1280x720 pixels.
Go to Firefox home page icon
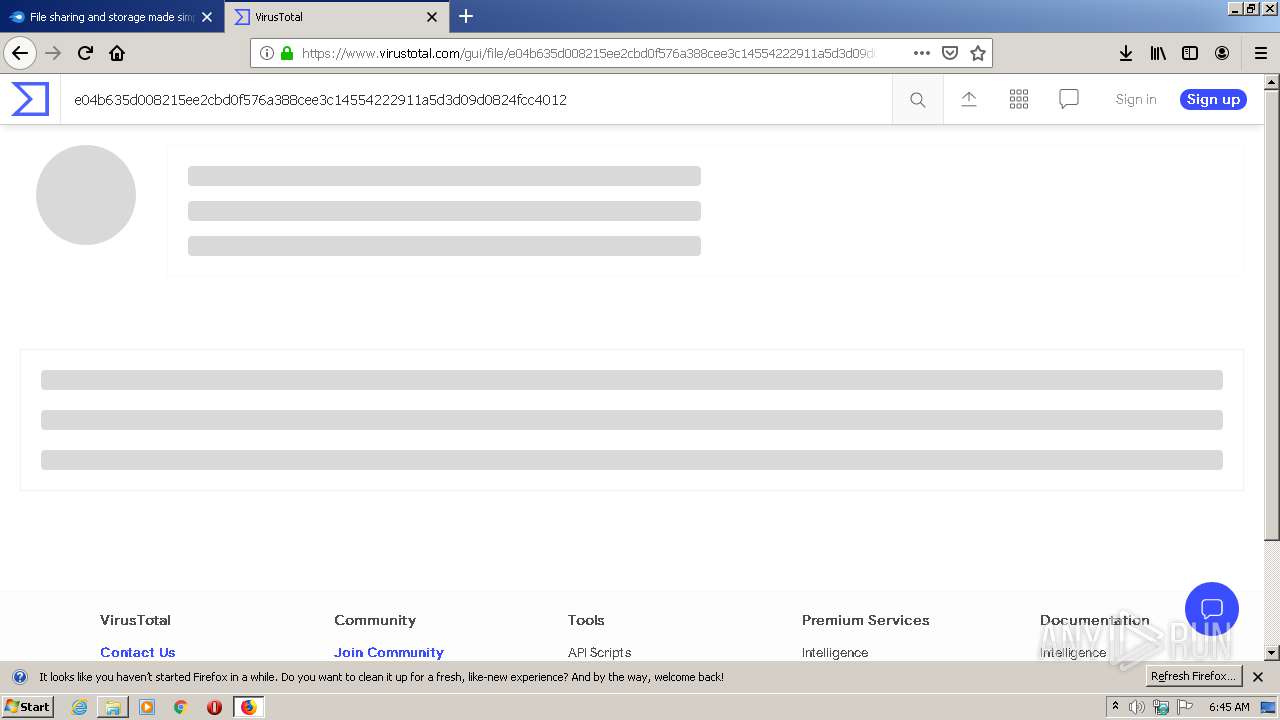coord(117,53)
